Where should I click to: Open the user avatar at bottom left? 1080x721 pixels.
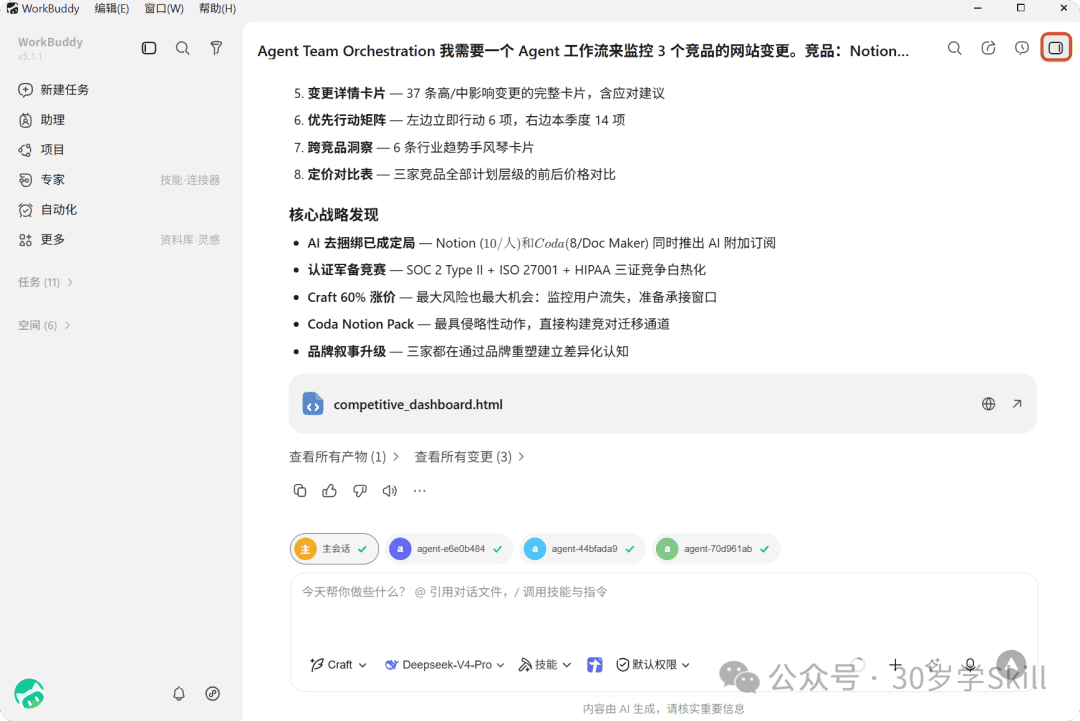pyautogui.click(x=29, y=693)
